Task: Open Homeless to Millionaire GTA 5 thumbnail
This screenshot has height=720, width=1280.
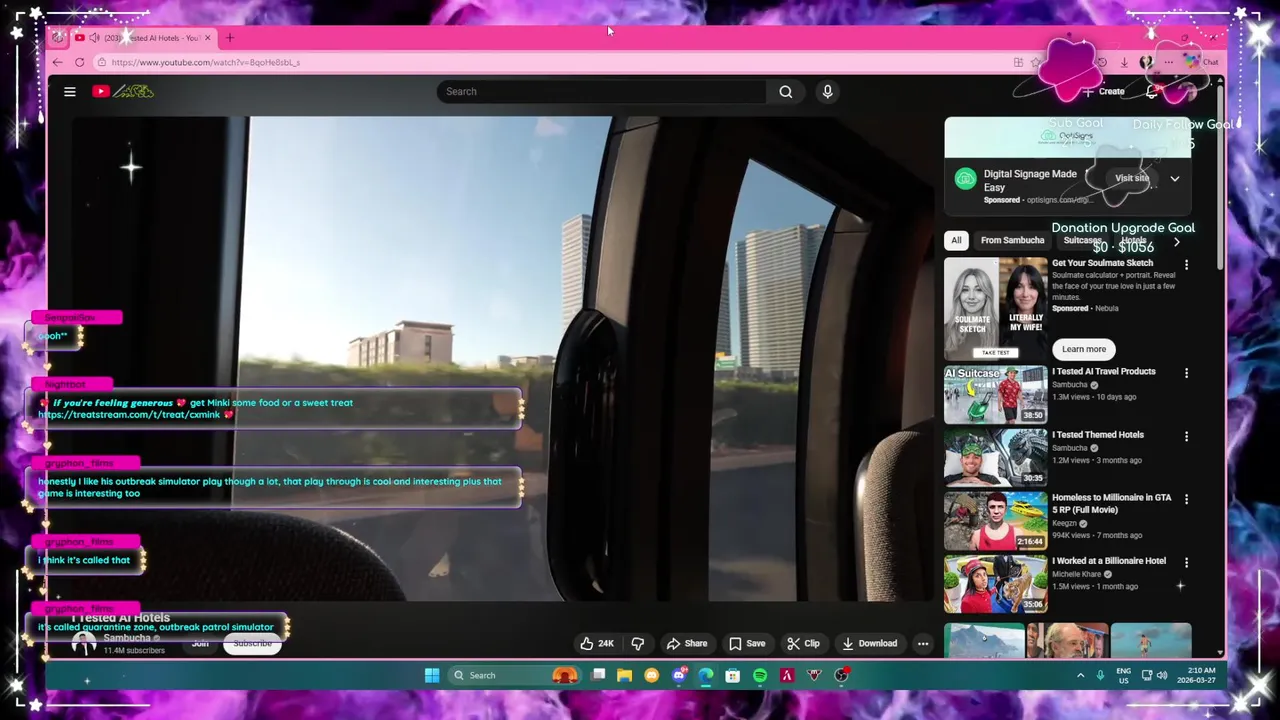Action: coord(996,520)
